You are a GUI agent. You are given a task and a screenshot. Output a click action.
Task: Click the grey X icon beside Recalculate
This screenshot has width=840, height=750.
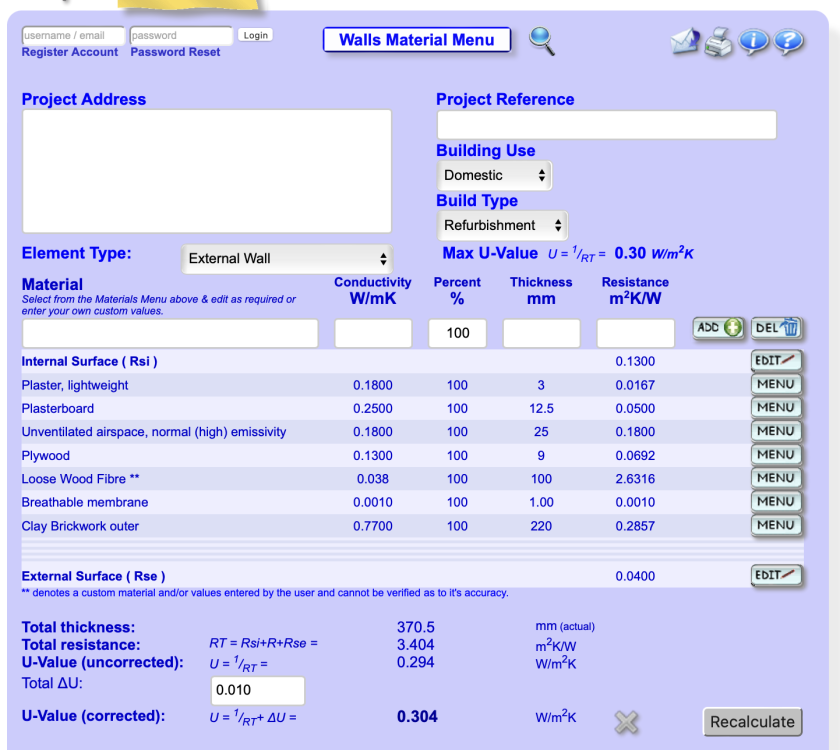click(x=626, y=722)
